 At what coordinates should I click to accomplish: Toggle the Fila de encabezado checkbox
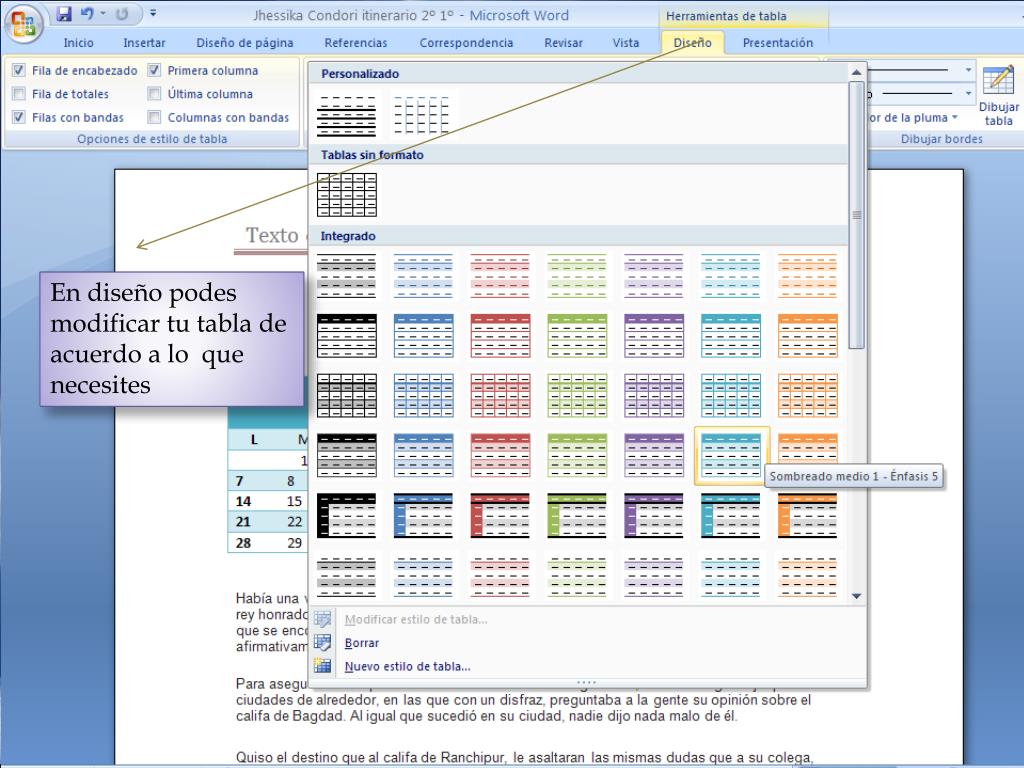click(19, 70)
